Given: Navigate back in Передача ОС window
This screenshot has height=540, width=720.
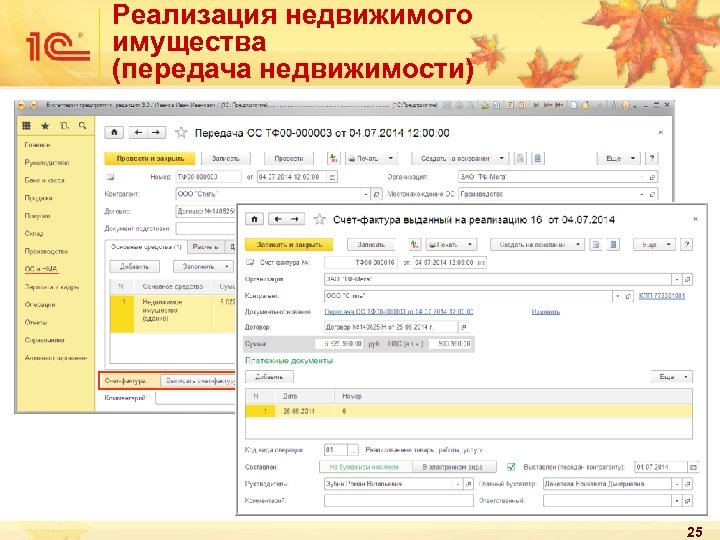Looking at the screenshot, I should [138, 133].
